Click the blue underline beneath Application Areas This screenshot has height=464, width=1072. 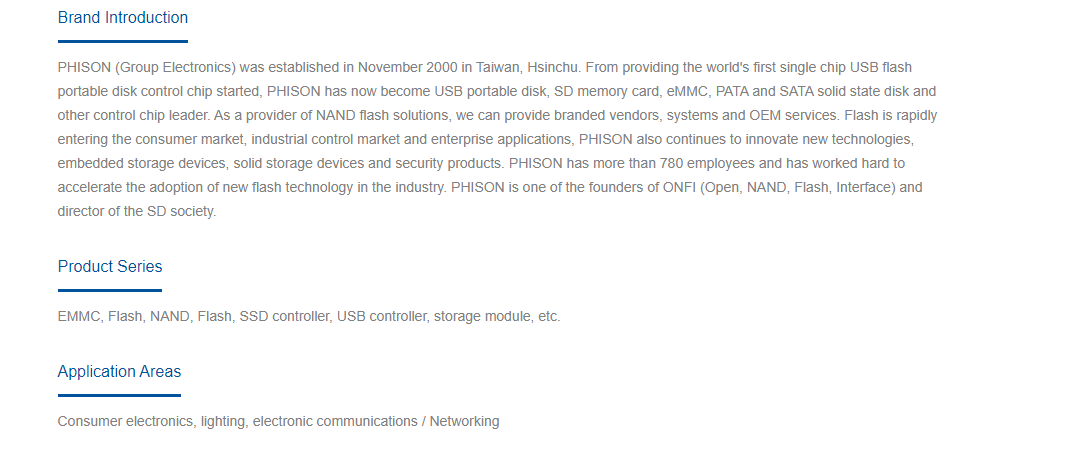click(119, 395)
